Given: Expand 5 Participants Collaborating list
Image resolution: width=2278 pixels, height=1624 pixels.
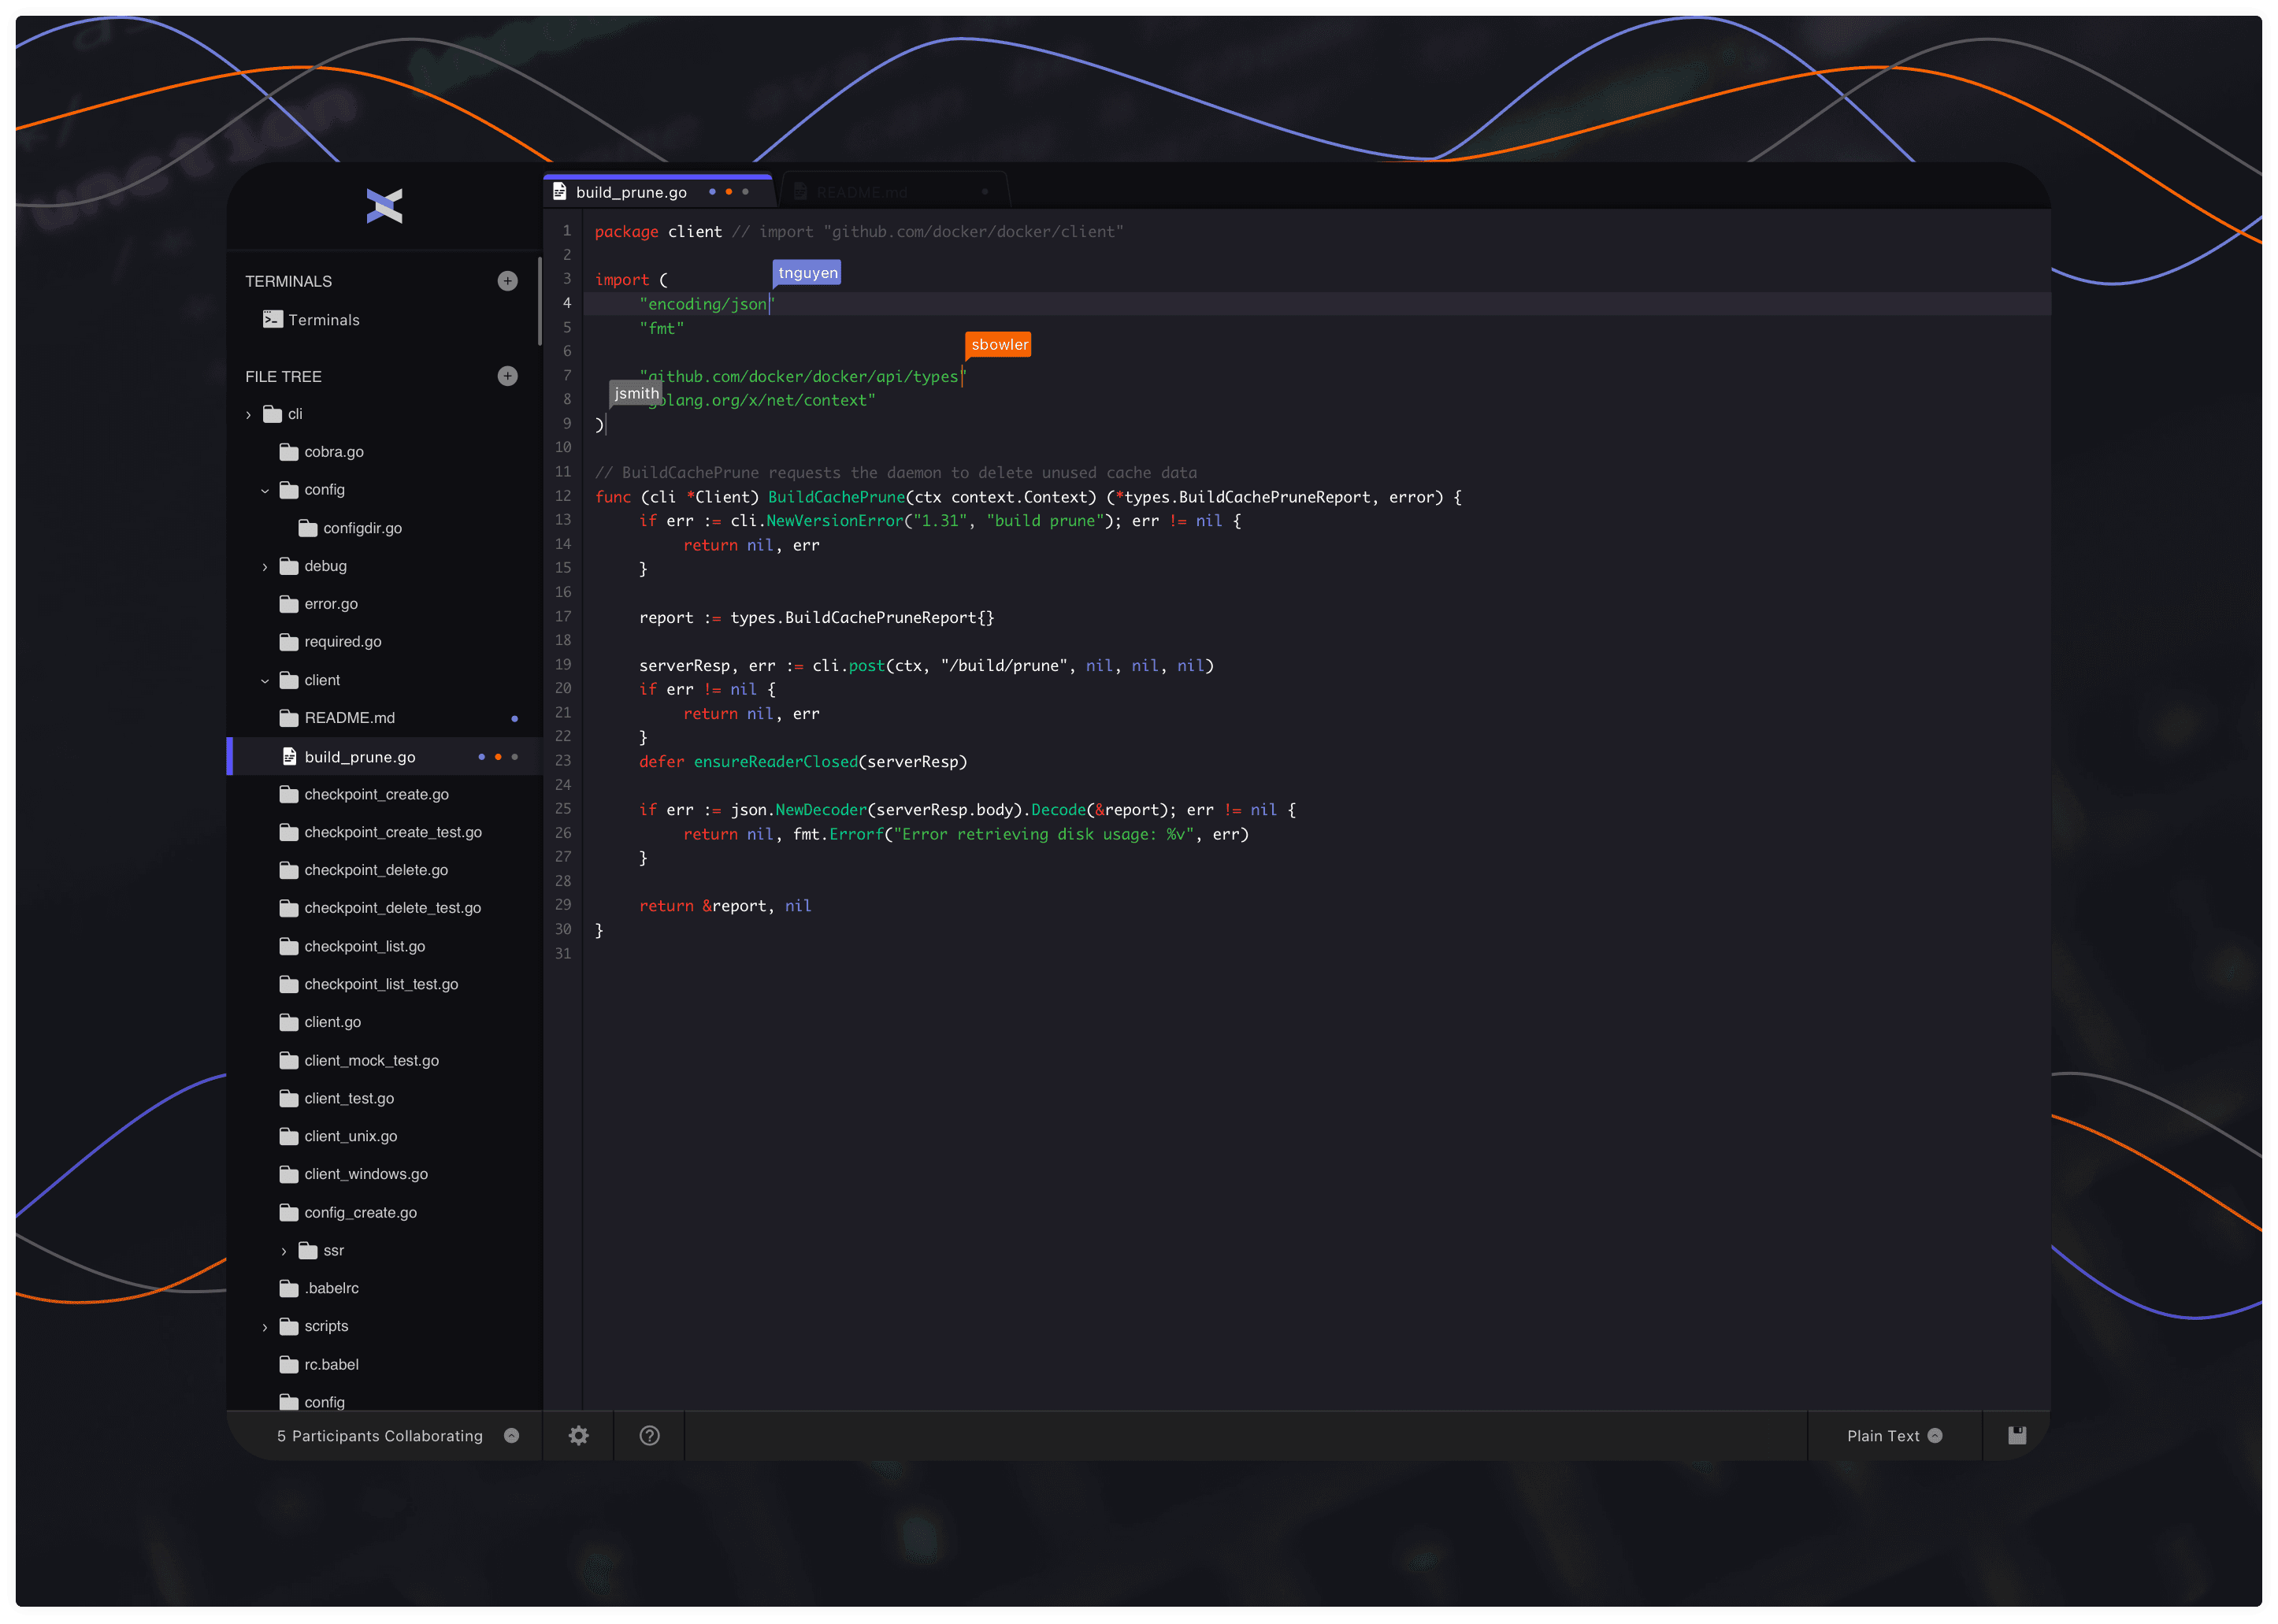Looking at the screenshot, I should 511,1436.
